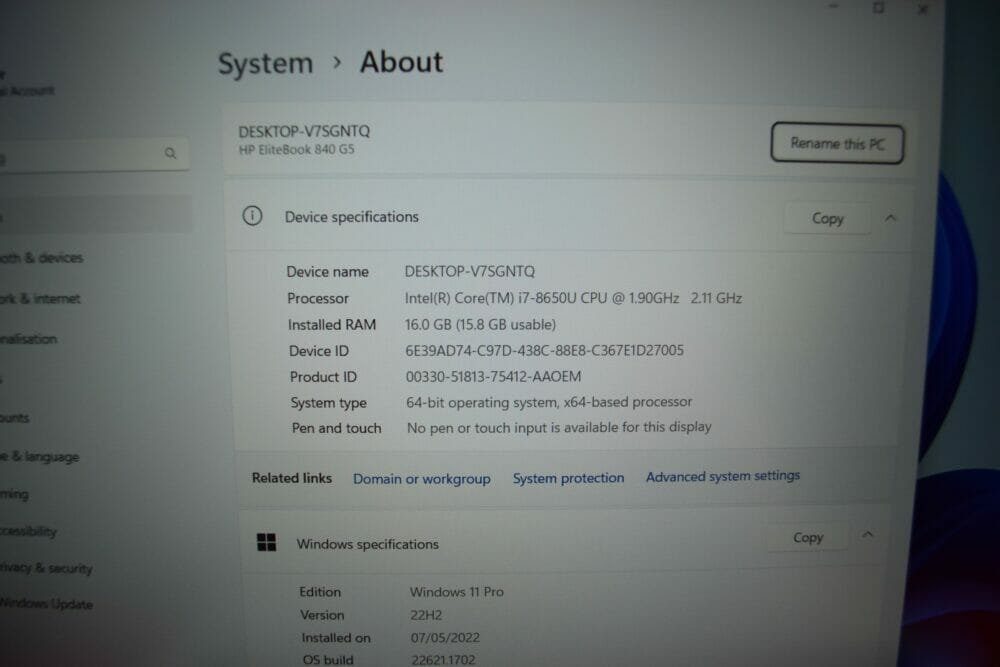Select the Device name value DESKTOP-V7SGNTQ
Viewport: 1000px width, 667px height.
(x=469, y=272)
